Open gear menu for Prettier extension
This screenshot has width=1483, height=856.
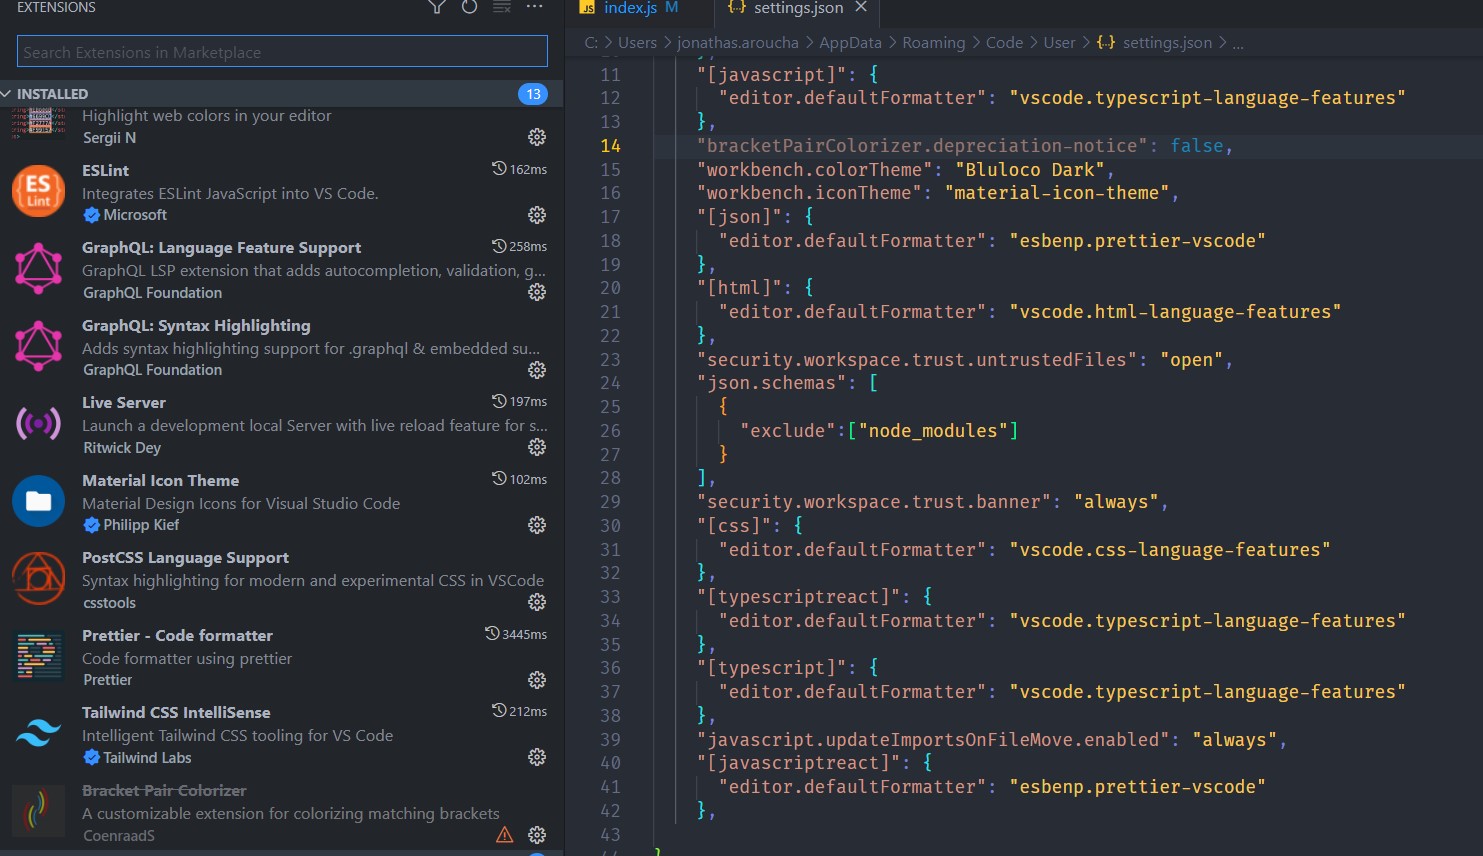coord(537,680)
